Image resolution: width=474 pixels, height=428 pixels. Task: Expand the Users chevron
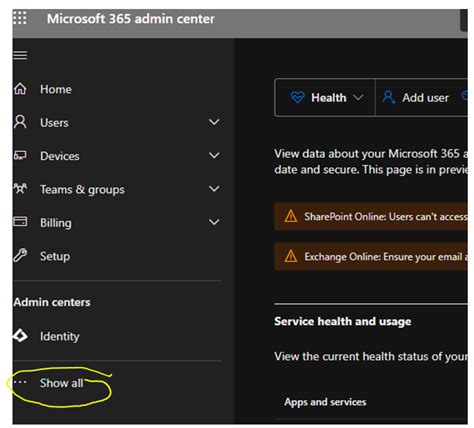[214, 122]
